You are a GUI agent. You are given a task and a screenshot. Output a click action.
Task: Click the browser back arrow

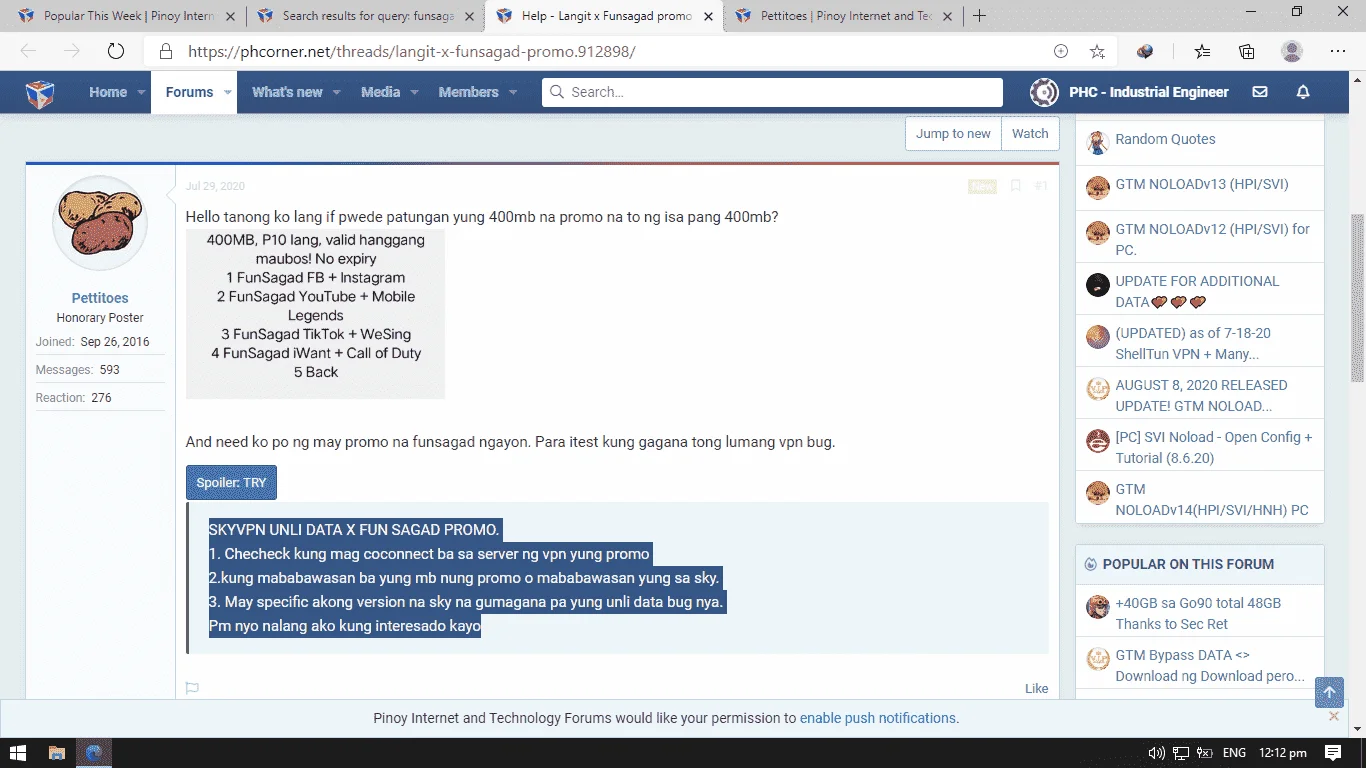tap(28, 51)
